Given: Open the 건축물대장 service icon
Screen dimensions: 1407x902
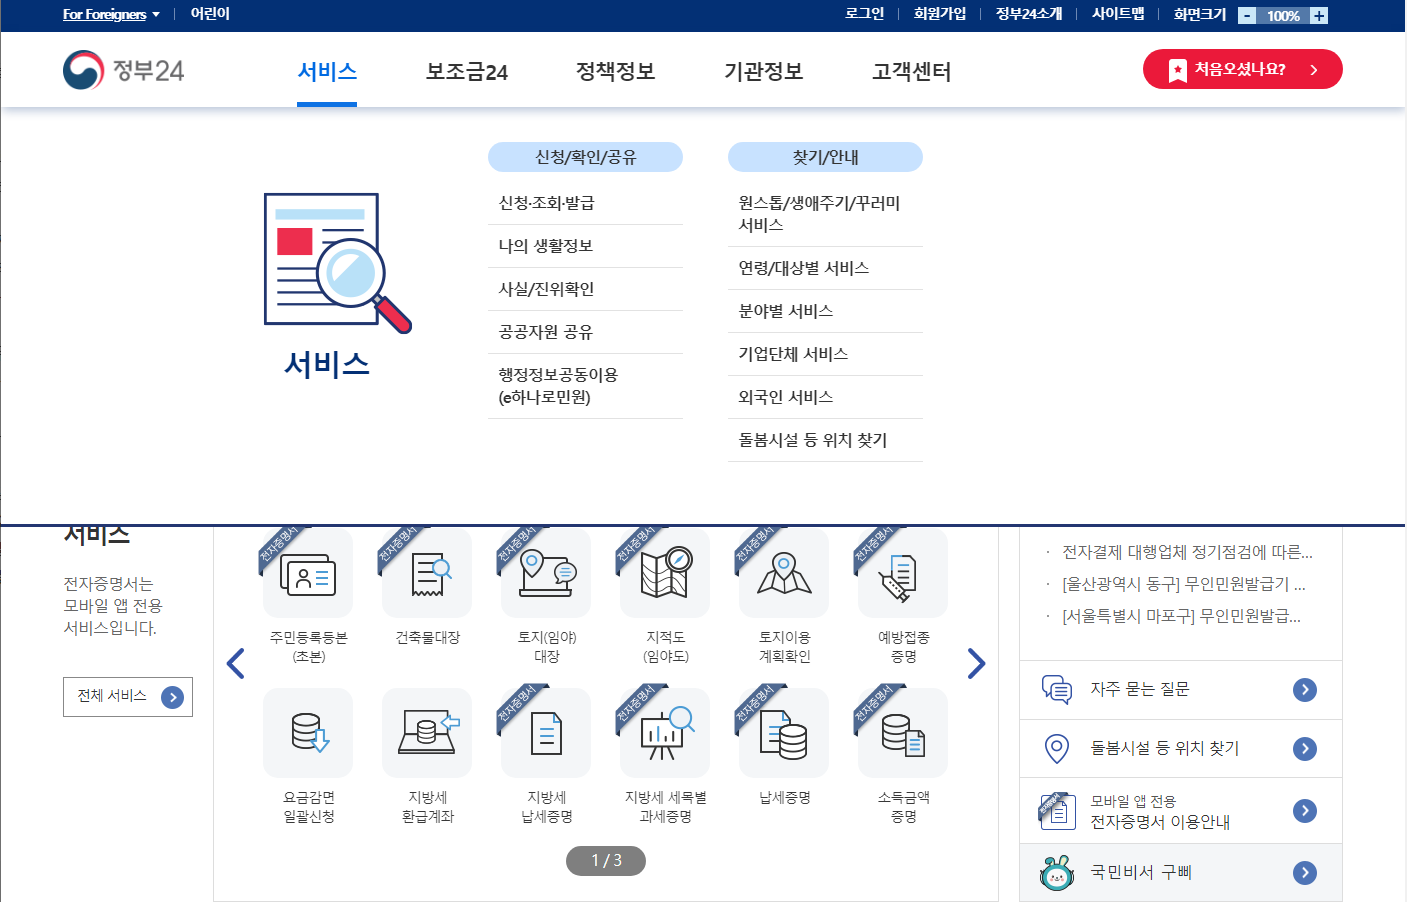Looking at the screenshot, I should tap(427, 575).
